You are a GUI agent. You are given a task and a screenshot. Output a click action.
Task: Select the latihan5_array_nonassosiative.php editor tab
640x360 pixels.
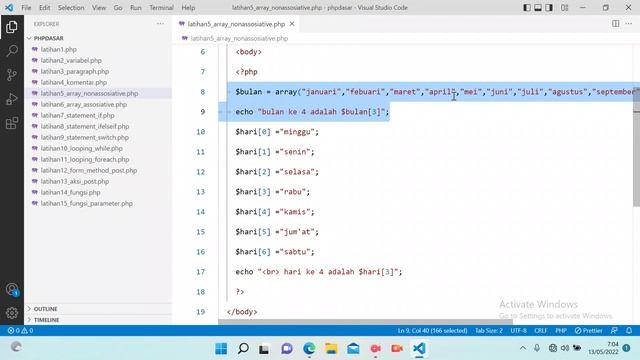point(237,24)
